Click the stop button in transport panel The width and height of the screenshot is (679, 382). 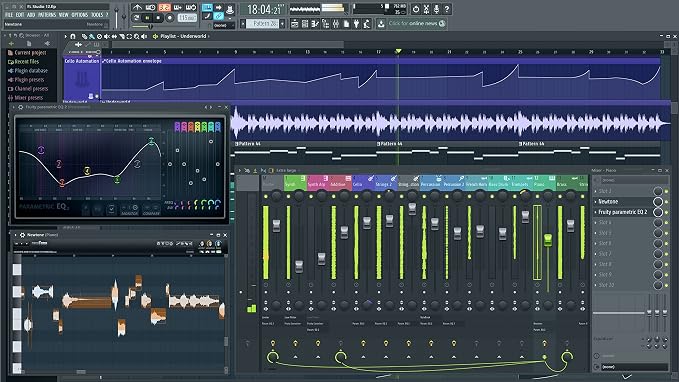pyautogui.click(x=158, y=18)
